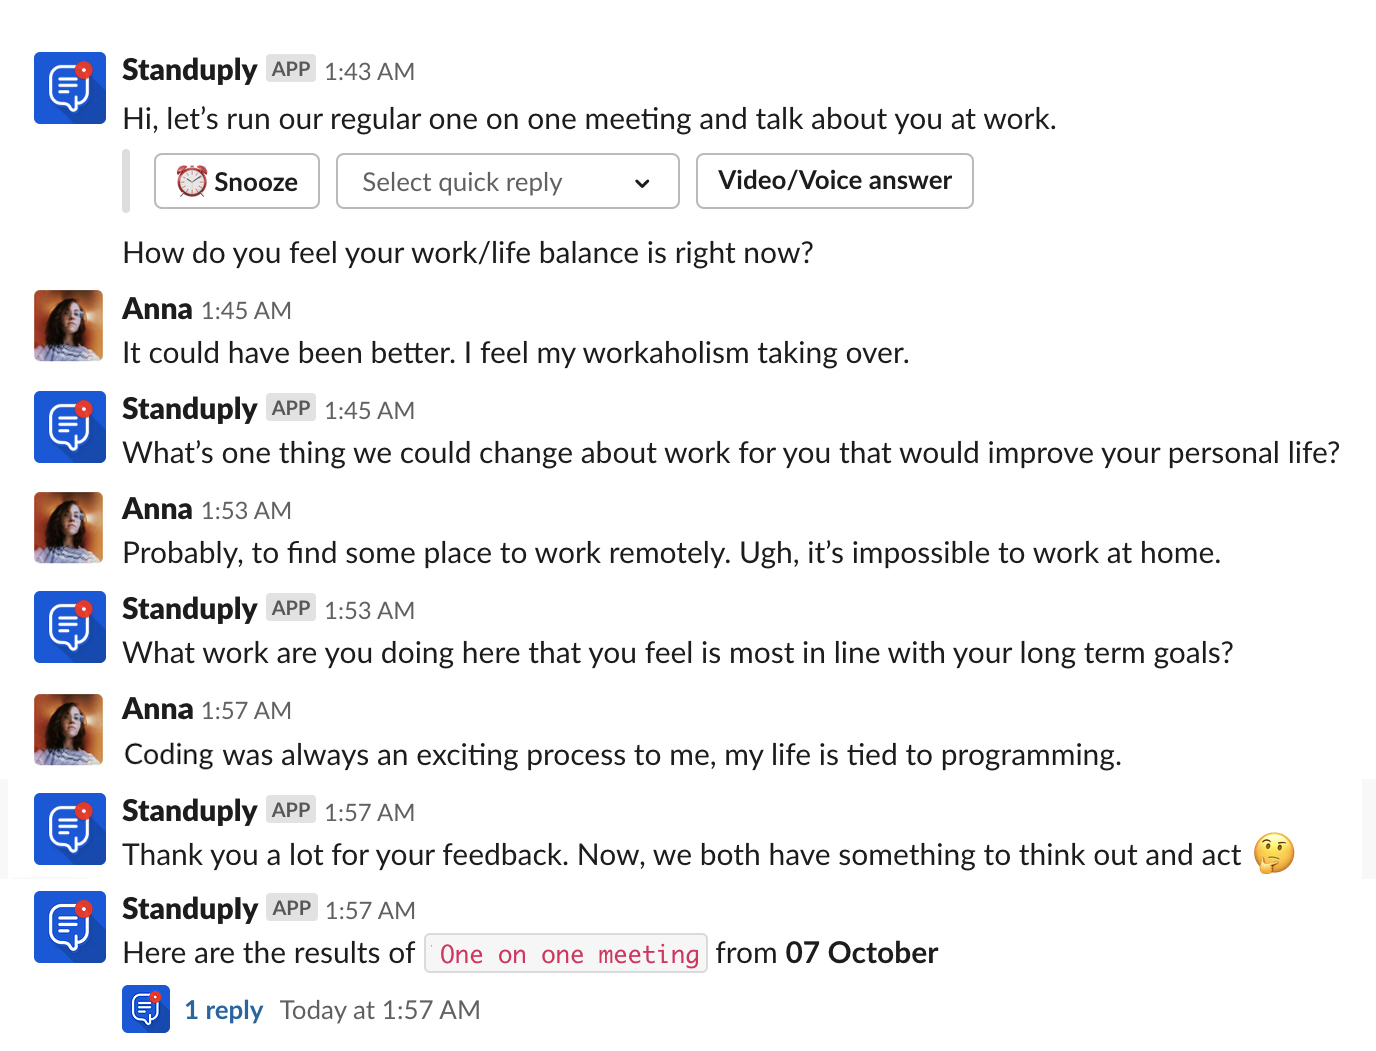1376x1051 pixels.
Task: Click Standuply avatar on the 1:43 AM message
Action: click(x=70, y=88)
